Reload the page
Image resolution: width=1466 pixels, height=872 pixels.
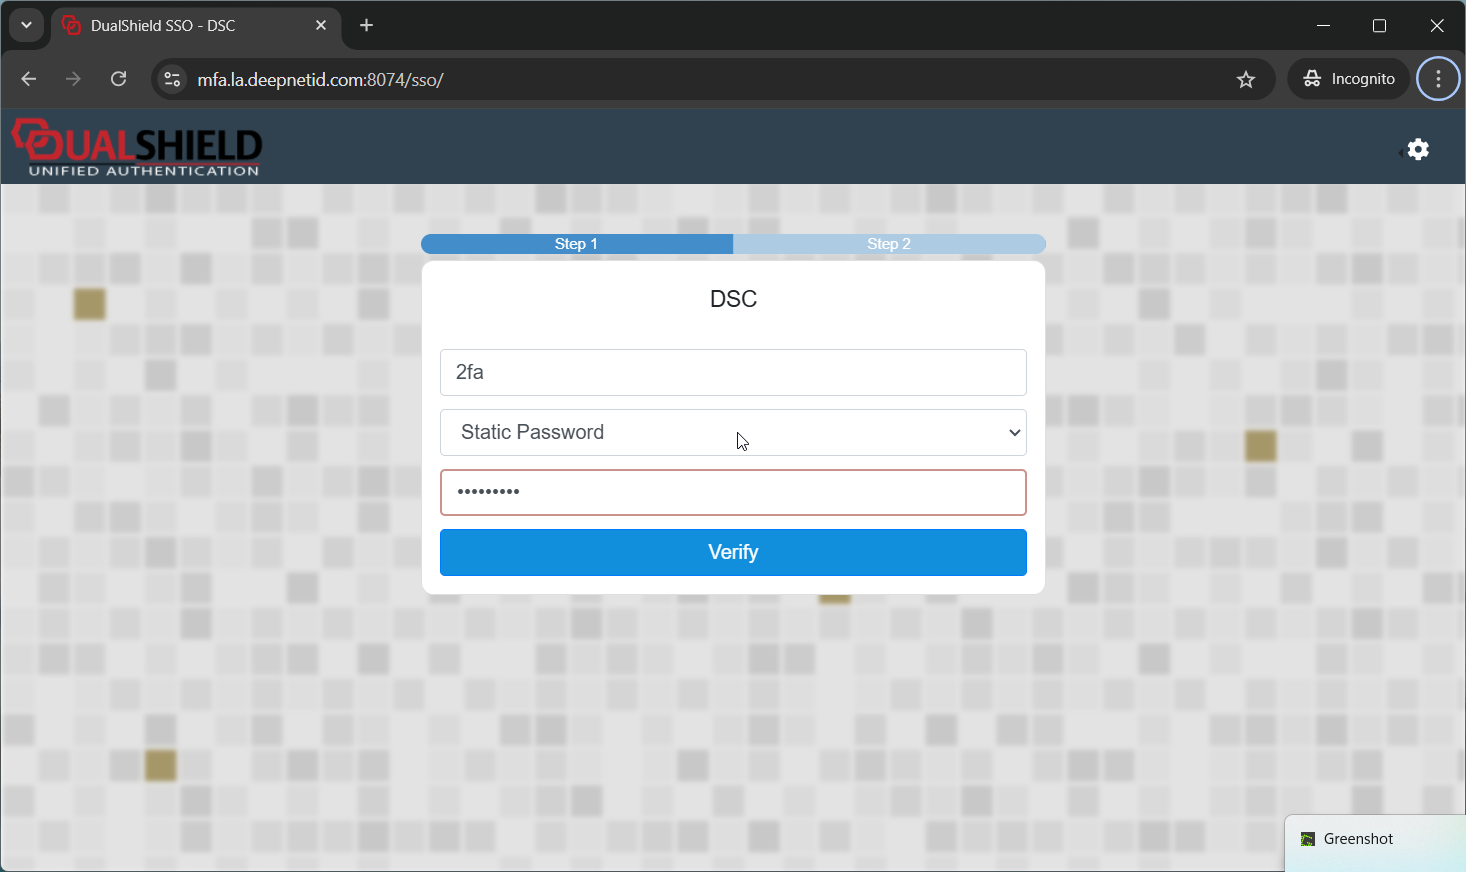[118, 79]
